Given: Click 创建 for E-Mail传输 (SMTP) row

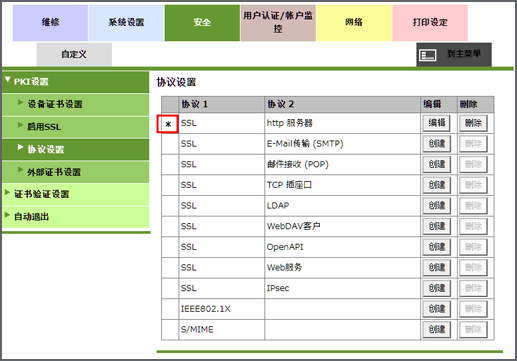Looking at the screenshot, I should click(x=437, y=144).
